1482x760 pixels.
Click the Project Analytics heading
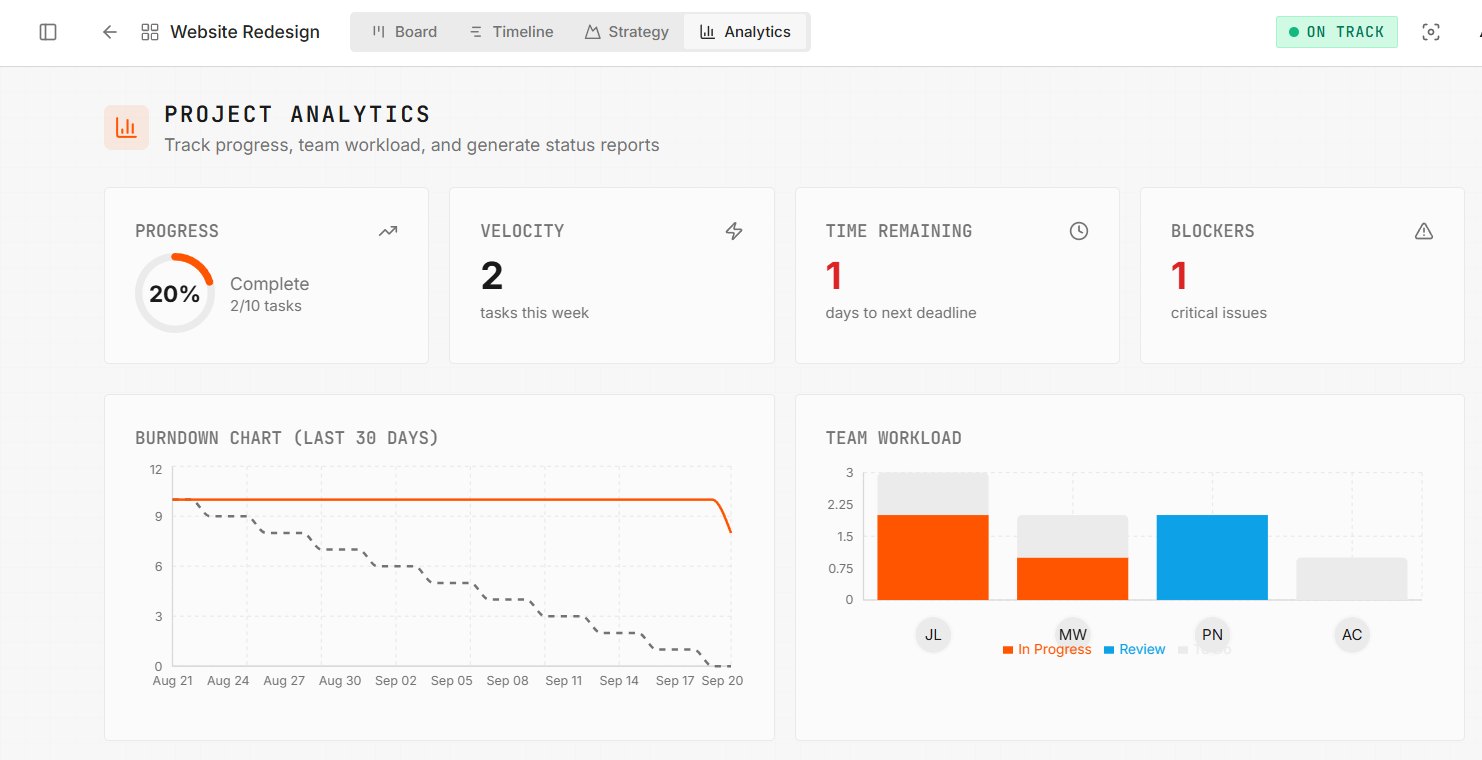pyautogui.click(x=298, y=114)
